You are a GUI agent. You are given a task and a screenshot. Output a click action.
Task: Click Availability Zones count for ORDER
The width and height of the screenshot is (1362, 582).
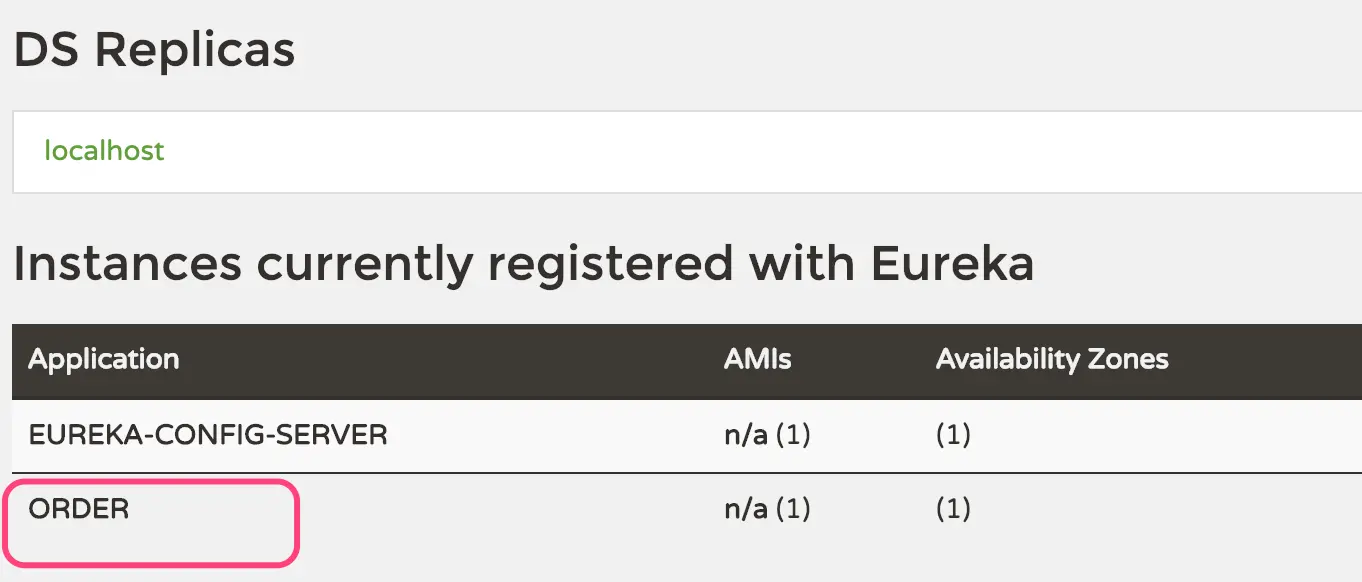953,510
